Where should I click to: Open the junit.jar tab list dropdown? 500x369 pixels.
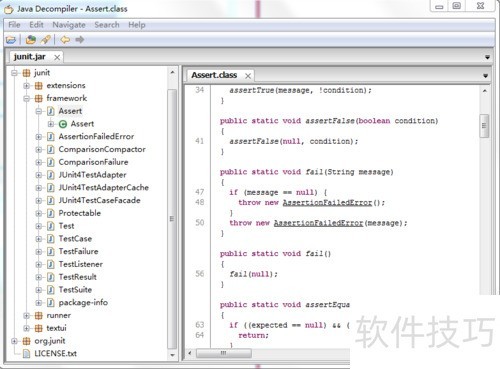click(x=487, y=57)
